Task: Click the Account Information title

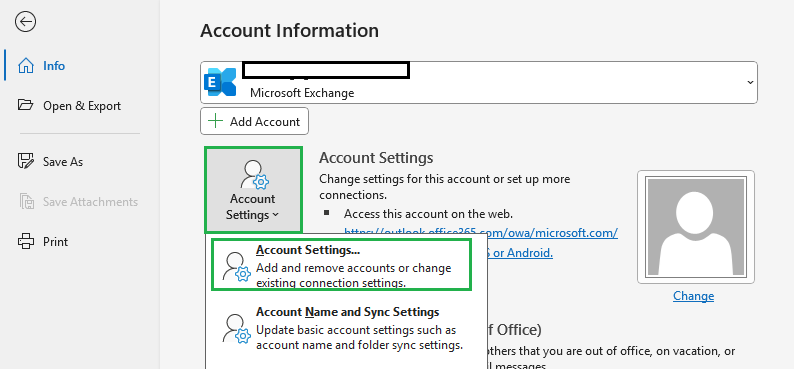Action: pyautogui.click(x=289, y=31)
